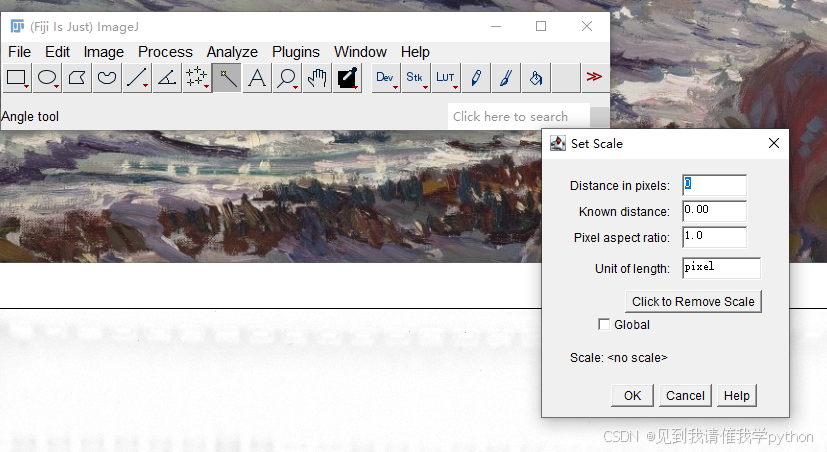Viewport: 827px width, 452px height.
Task: Minimize the ImageJ window
Action: pyautogui.click(x=496, y=26)
